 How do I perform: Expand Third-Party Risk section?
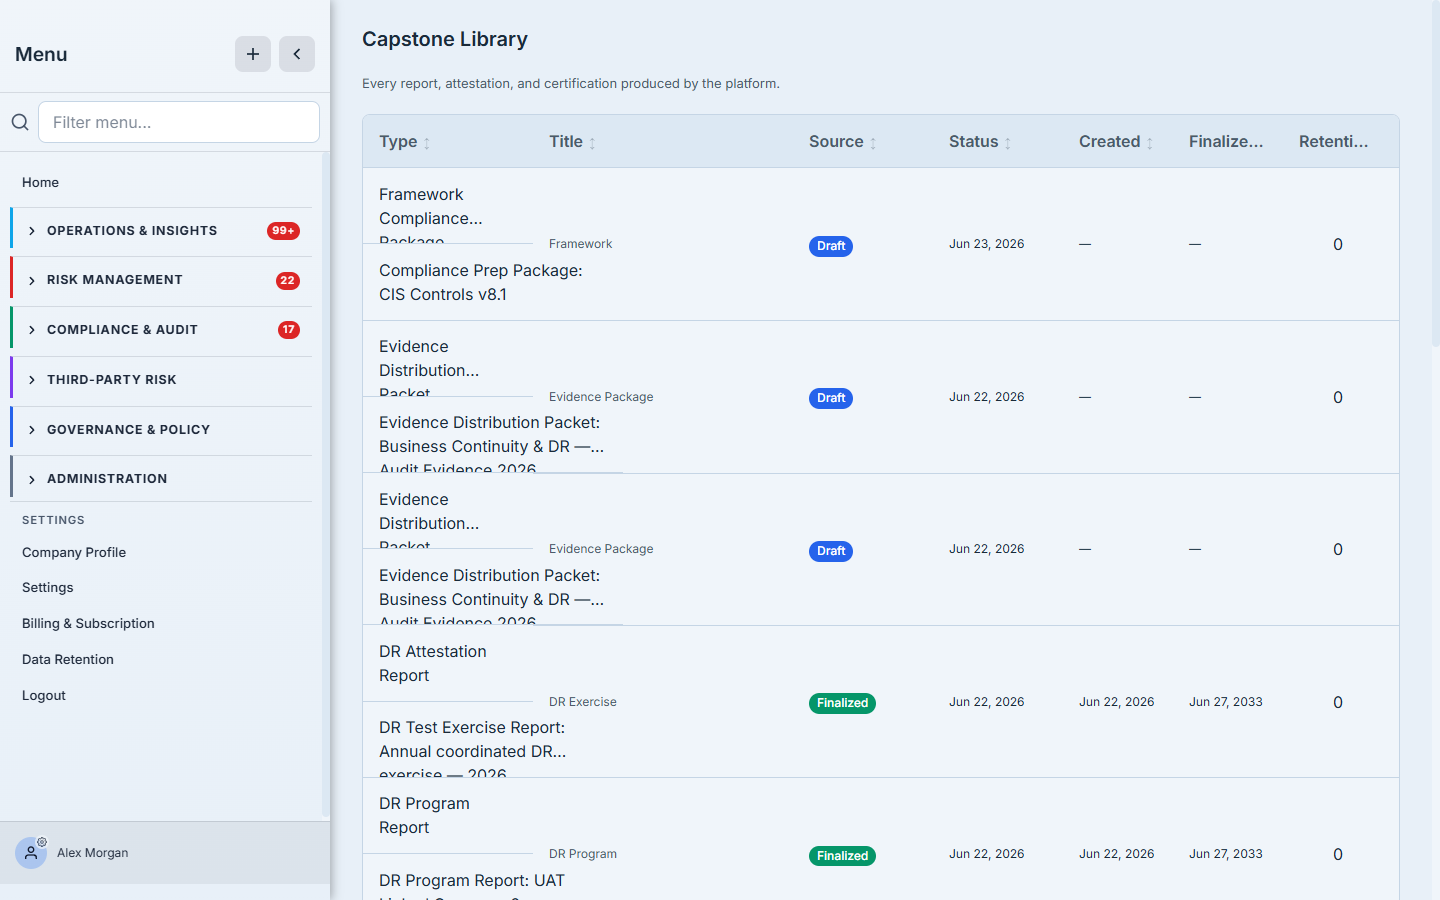161,380
